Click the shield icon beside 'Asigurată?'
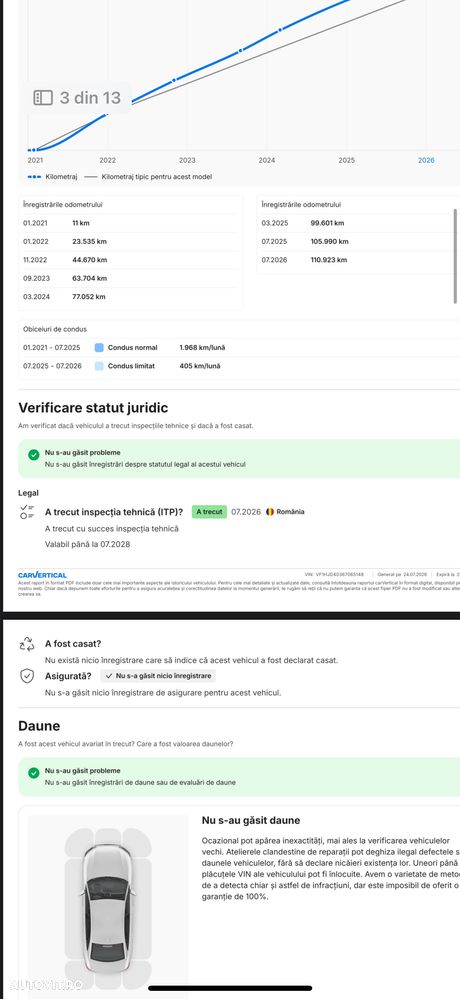Viewport: 460px width, 999px height. (x=27, y=676)
